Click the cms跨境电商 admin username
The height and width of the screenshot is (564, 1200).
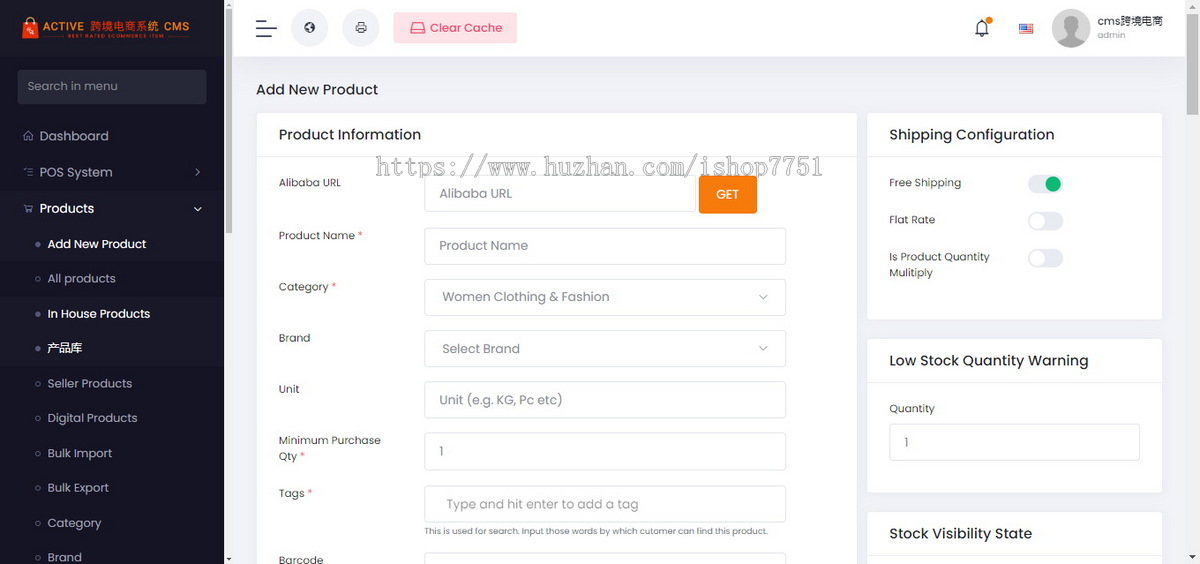click(1130, 21)
